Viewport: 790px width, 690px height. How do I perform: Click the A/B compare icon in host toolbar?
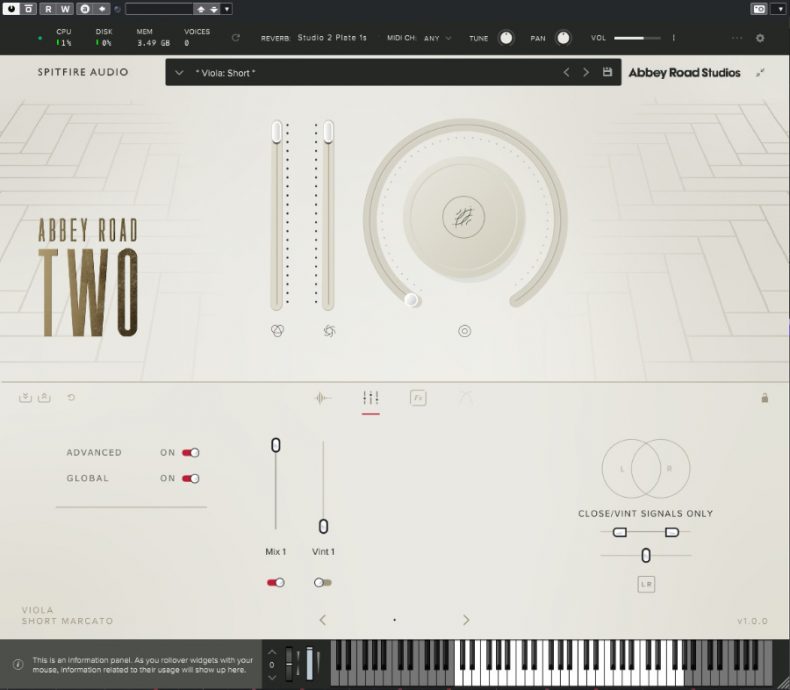point(85,9)
